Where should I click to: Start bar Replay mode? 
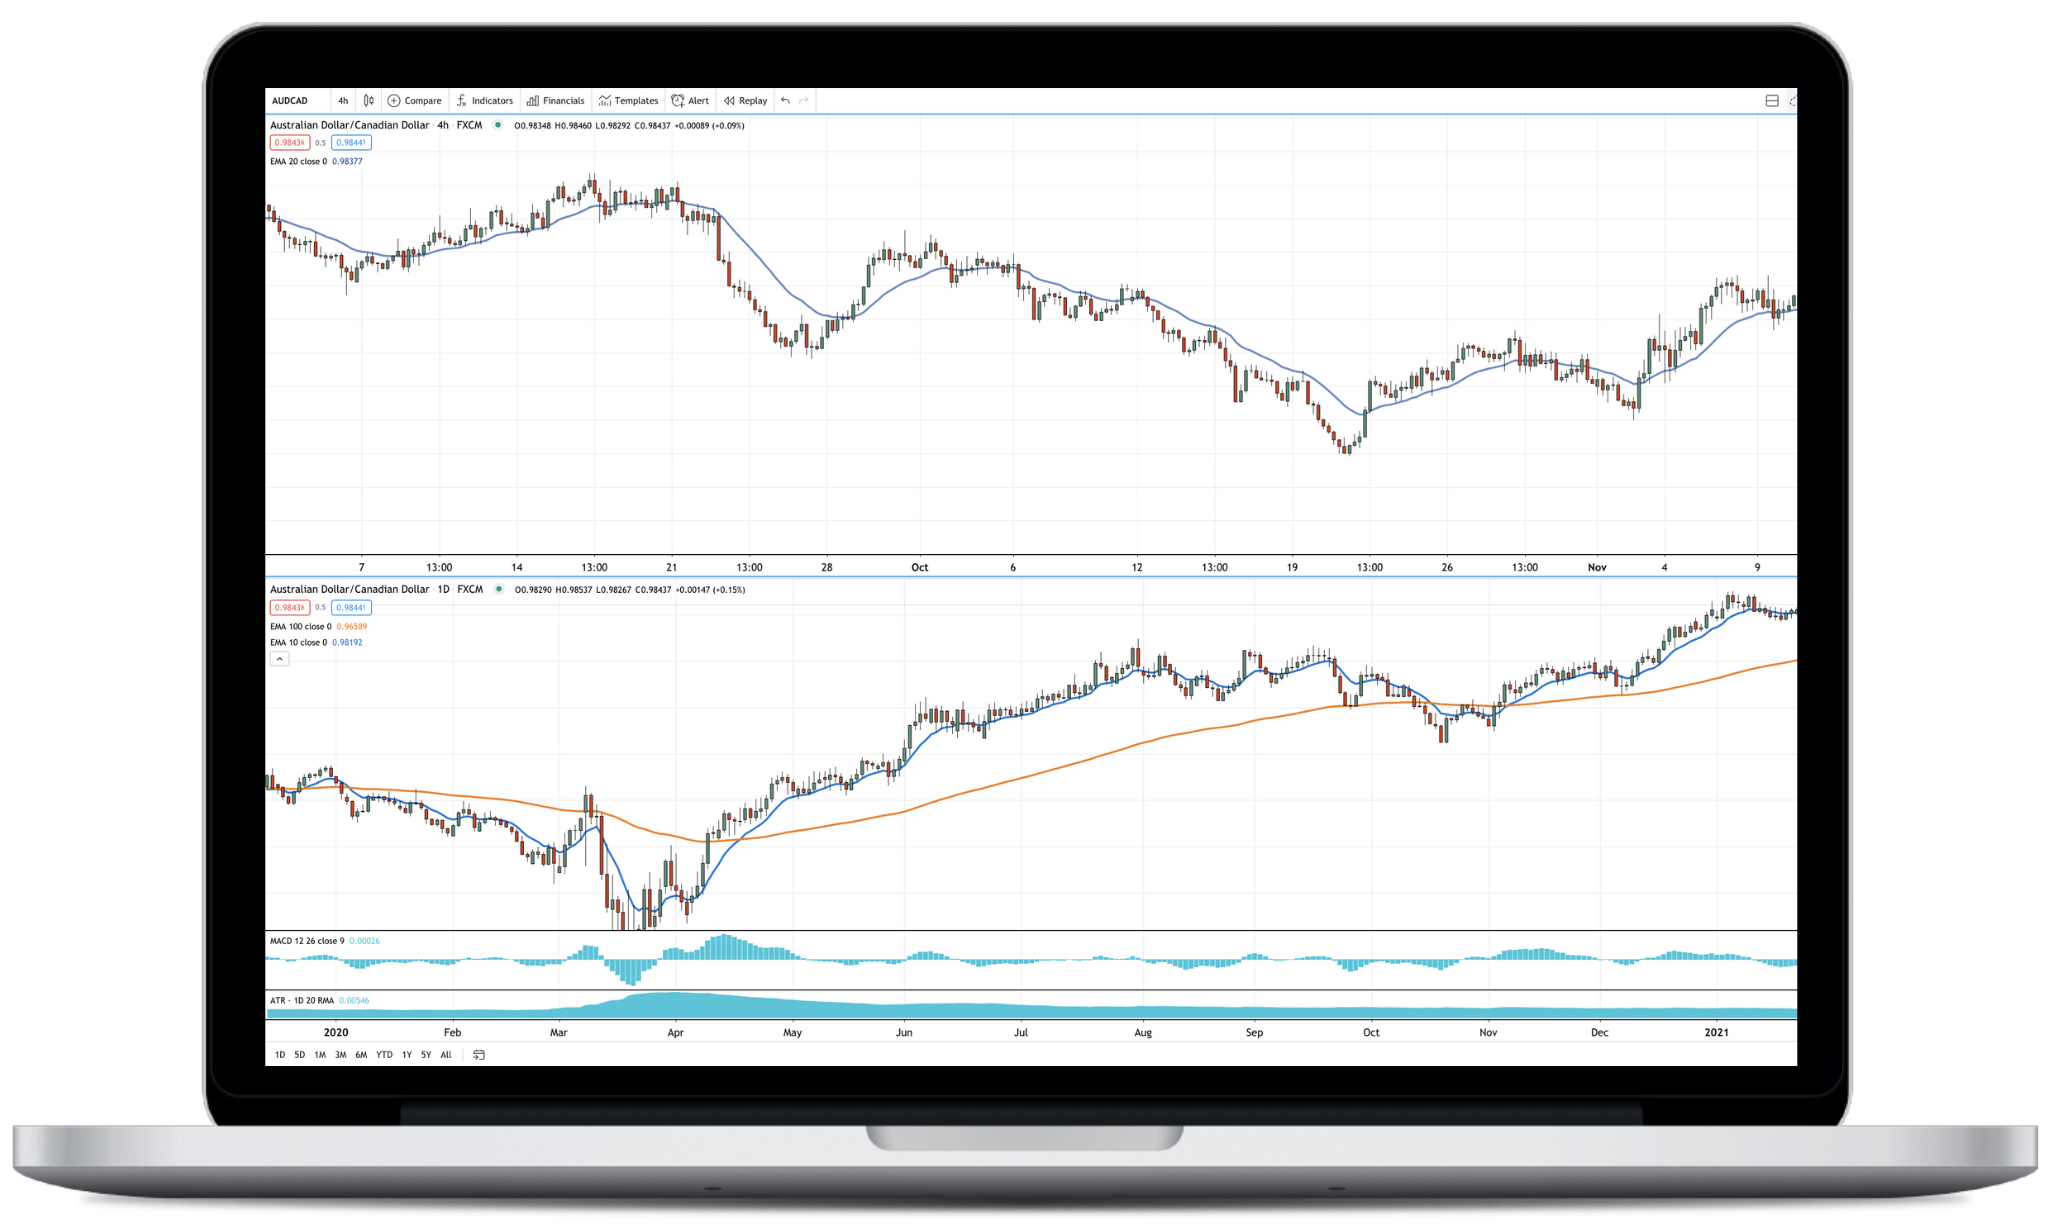click(x=745, y=100)
